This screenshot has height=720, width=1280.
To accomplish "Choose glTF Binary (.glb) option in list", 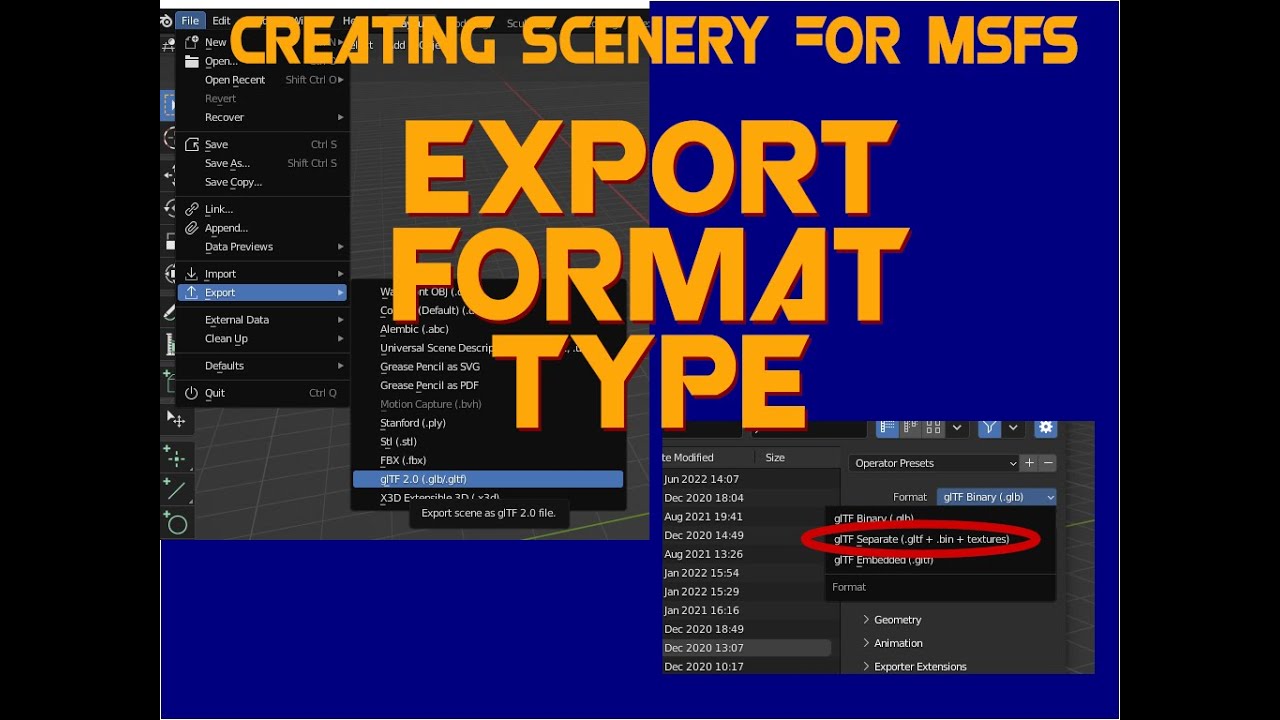I will point(873,518).
